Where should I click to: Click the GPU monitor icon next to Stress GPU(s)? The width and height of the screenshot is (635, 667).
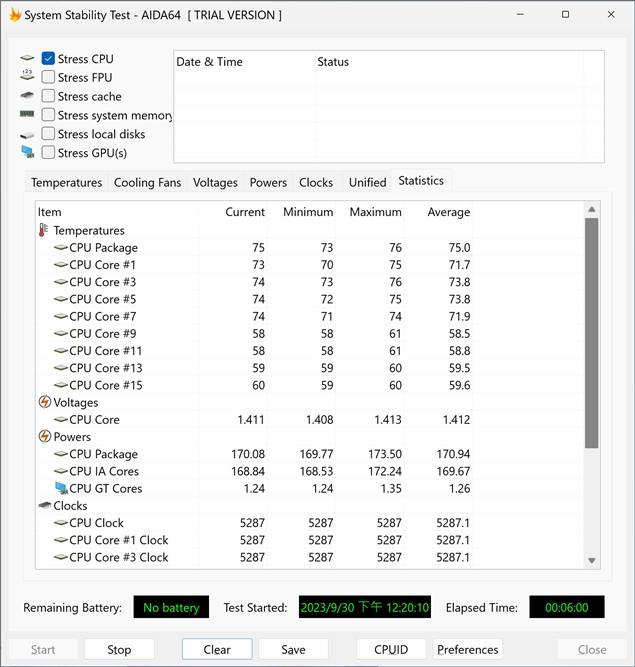coord(27,153)
